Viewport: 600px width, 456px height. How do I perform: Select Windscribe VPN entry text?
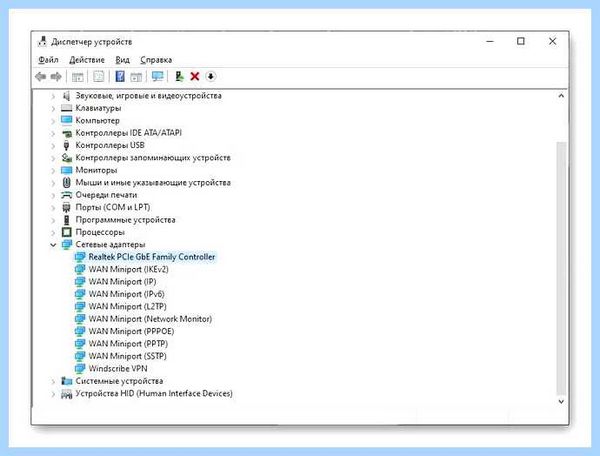118,368
